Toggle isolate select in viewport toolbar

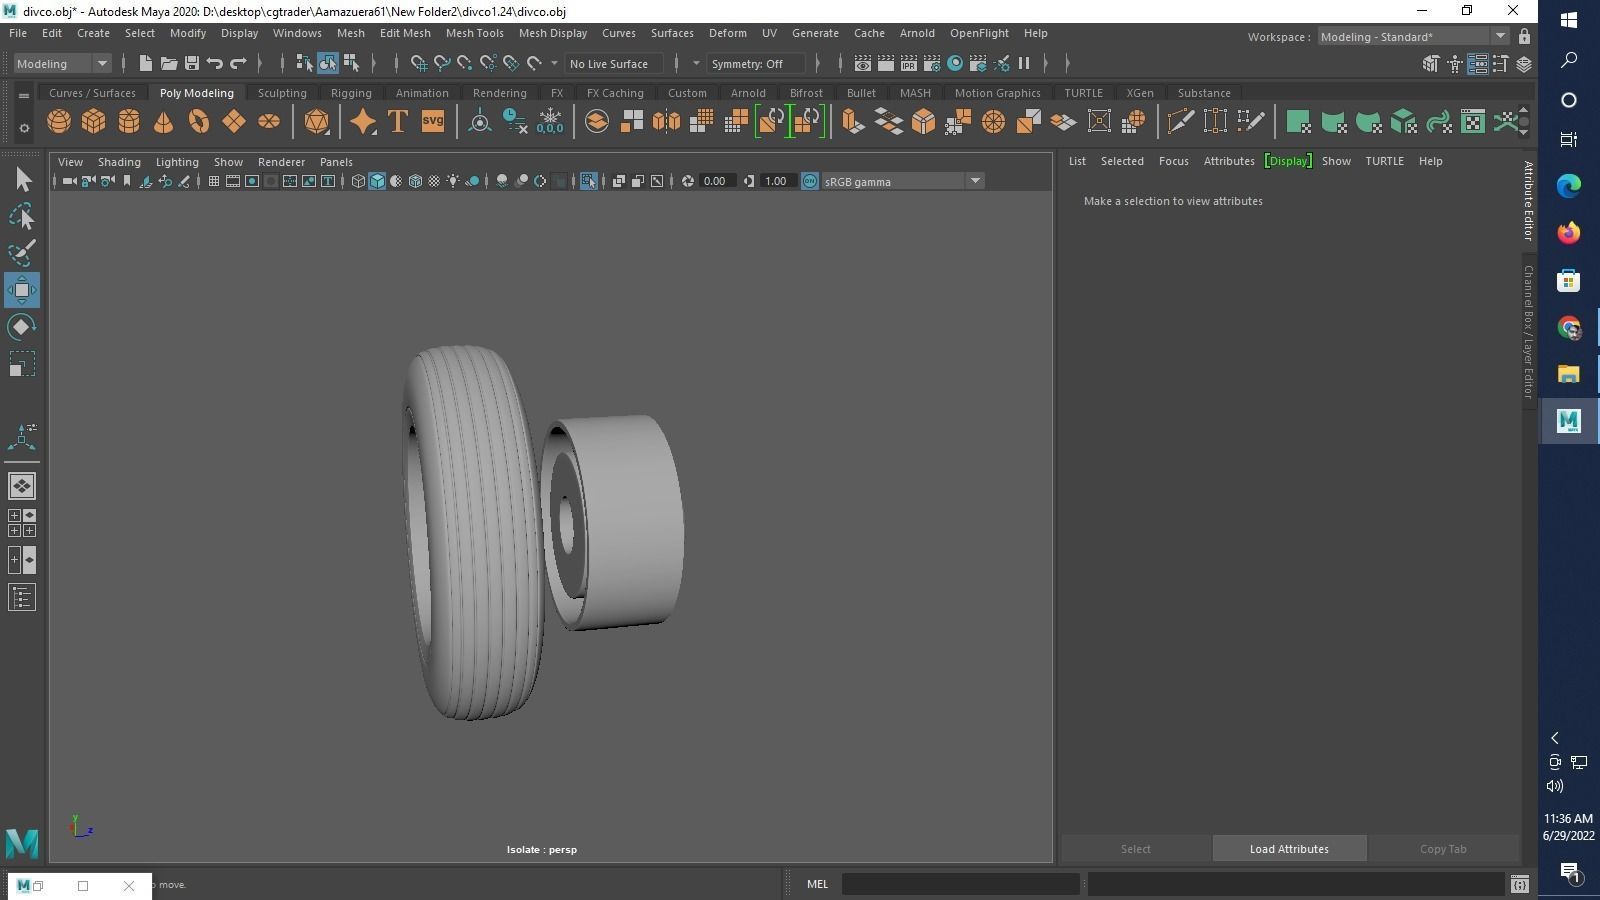point(588,181)
